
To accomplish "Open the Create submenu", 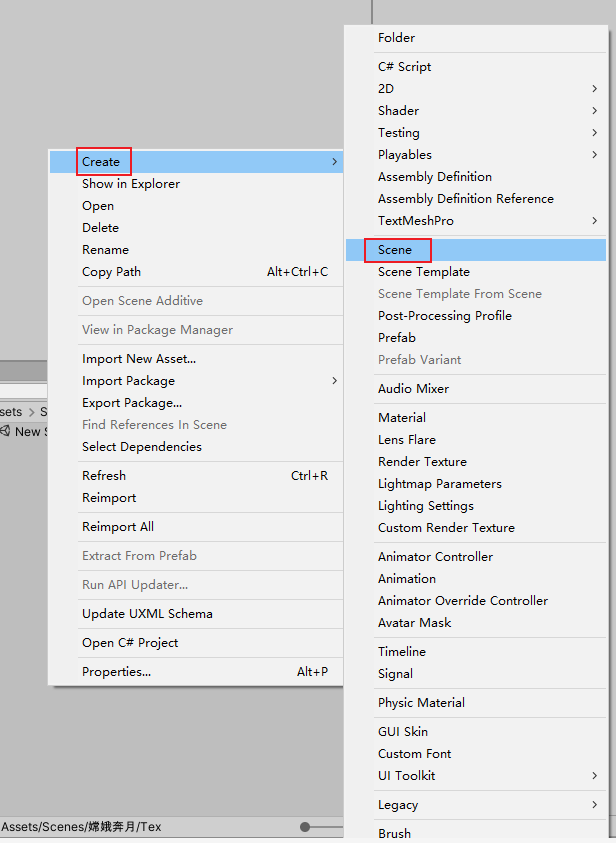I will tap(196, 162).
